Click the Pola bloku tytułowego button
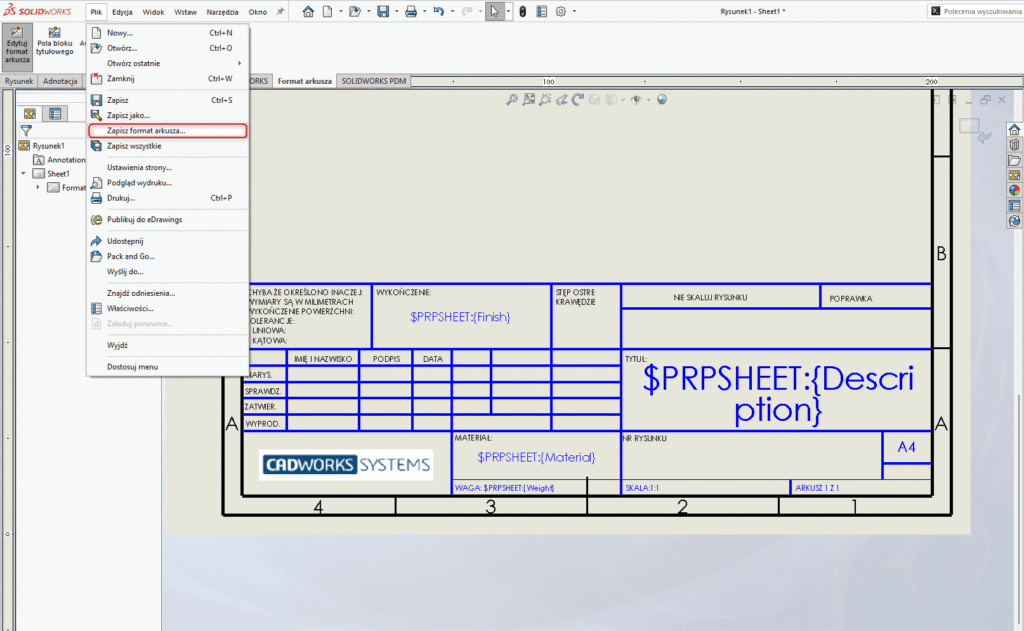Viewport: 1024px width, 631px height. click(54, 42)
